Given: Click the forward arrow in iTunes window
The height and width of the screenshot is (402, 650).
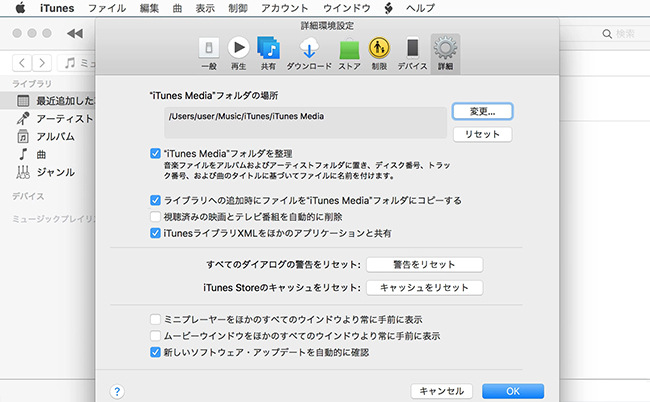Looking at the screenshot, I should [x=42, y=63].
